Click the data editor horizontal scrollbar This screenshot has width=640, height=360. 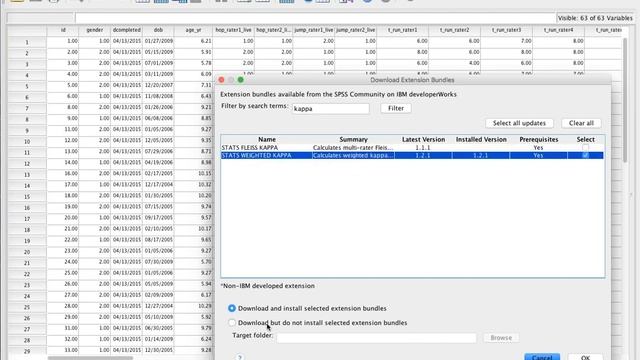pyautogui.click(x=90, y=358)
